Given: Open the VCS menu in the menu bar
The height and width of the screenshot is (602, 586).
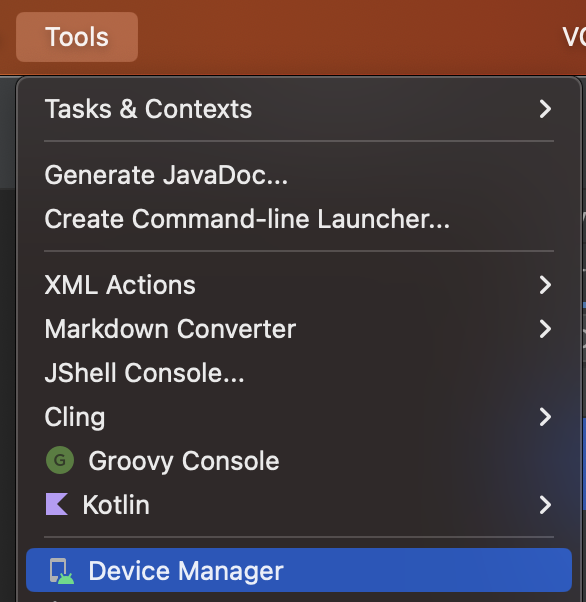Looking at the screenshot, I should pos(574,37).
